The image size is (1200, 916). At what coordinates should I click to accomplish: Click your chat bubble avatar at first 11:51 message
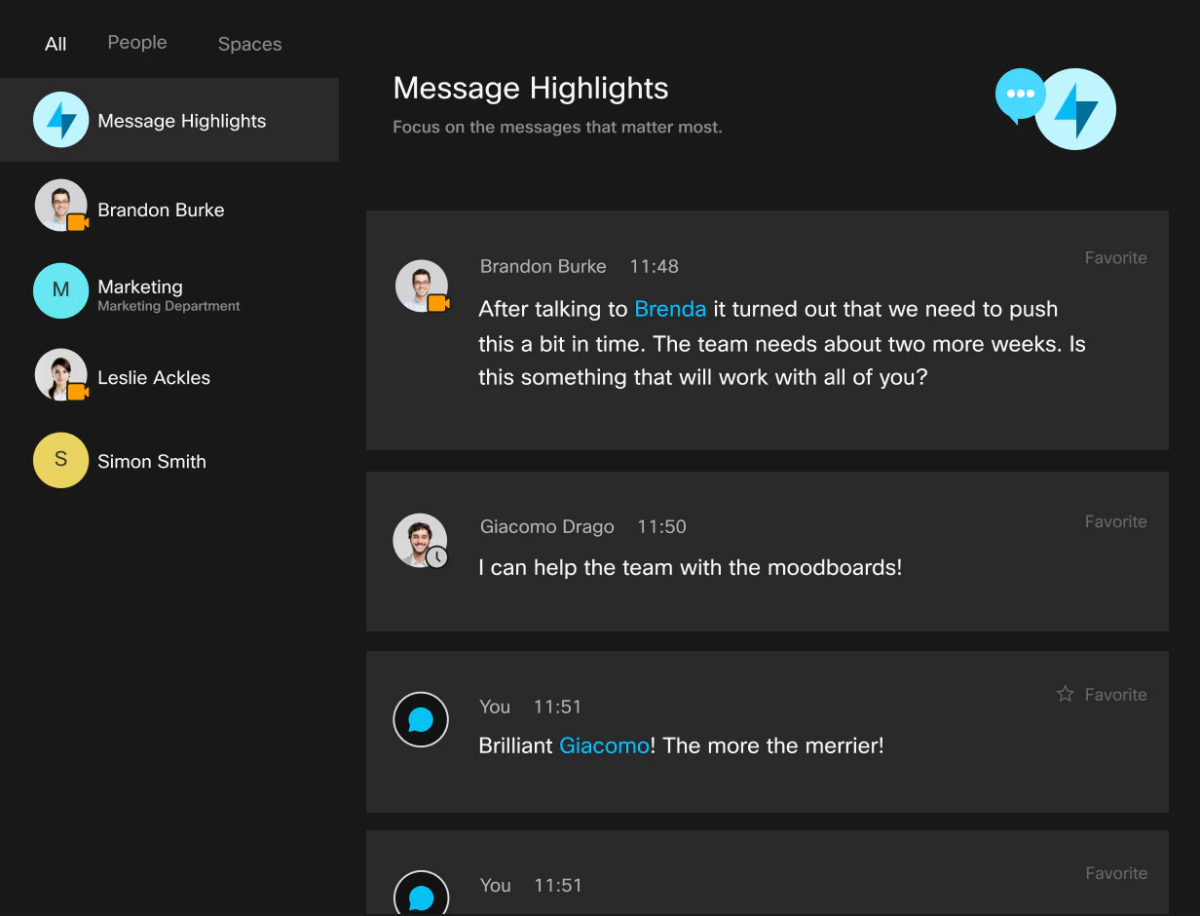(420, 719)
